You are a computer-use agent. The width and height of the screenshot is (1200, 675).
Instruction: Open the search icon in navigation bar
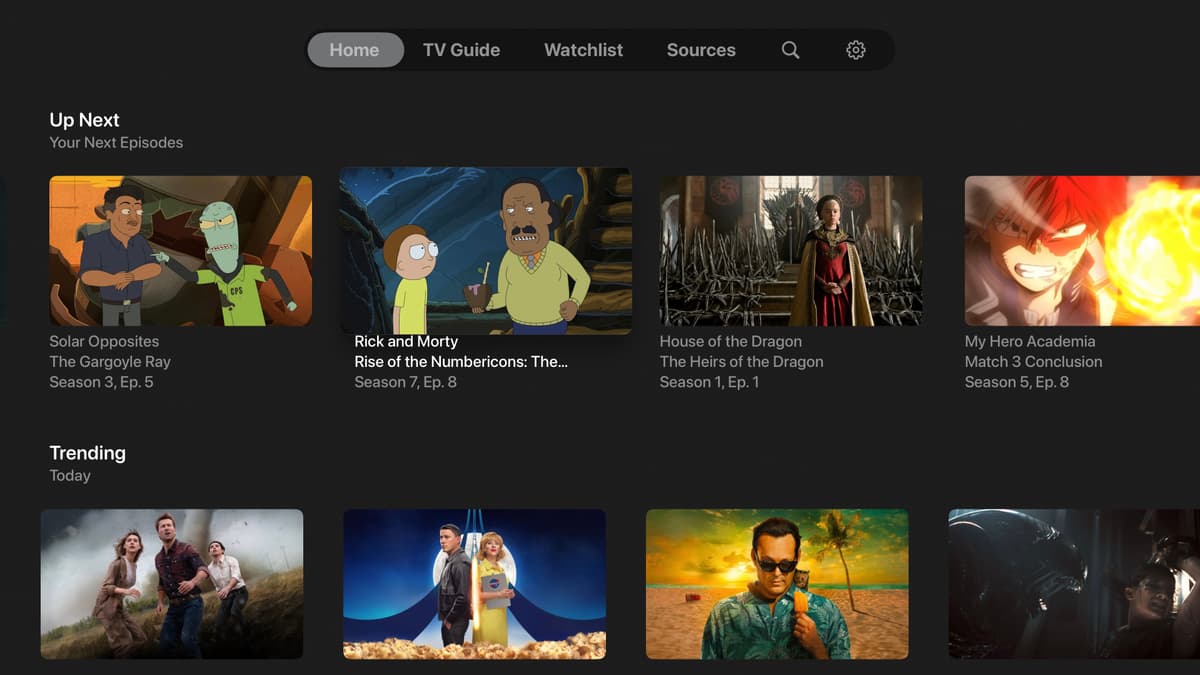coord(790,50)
